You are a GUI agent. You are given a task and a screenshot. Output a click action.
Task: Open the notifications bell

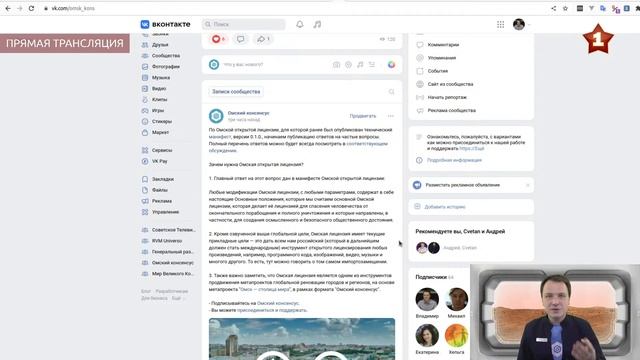click(x=300, y=24)
